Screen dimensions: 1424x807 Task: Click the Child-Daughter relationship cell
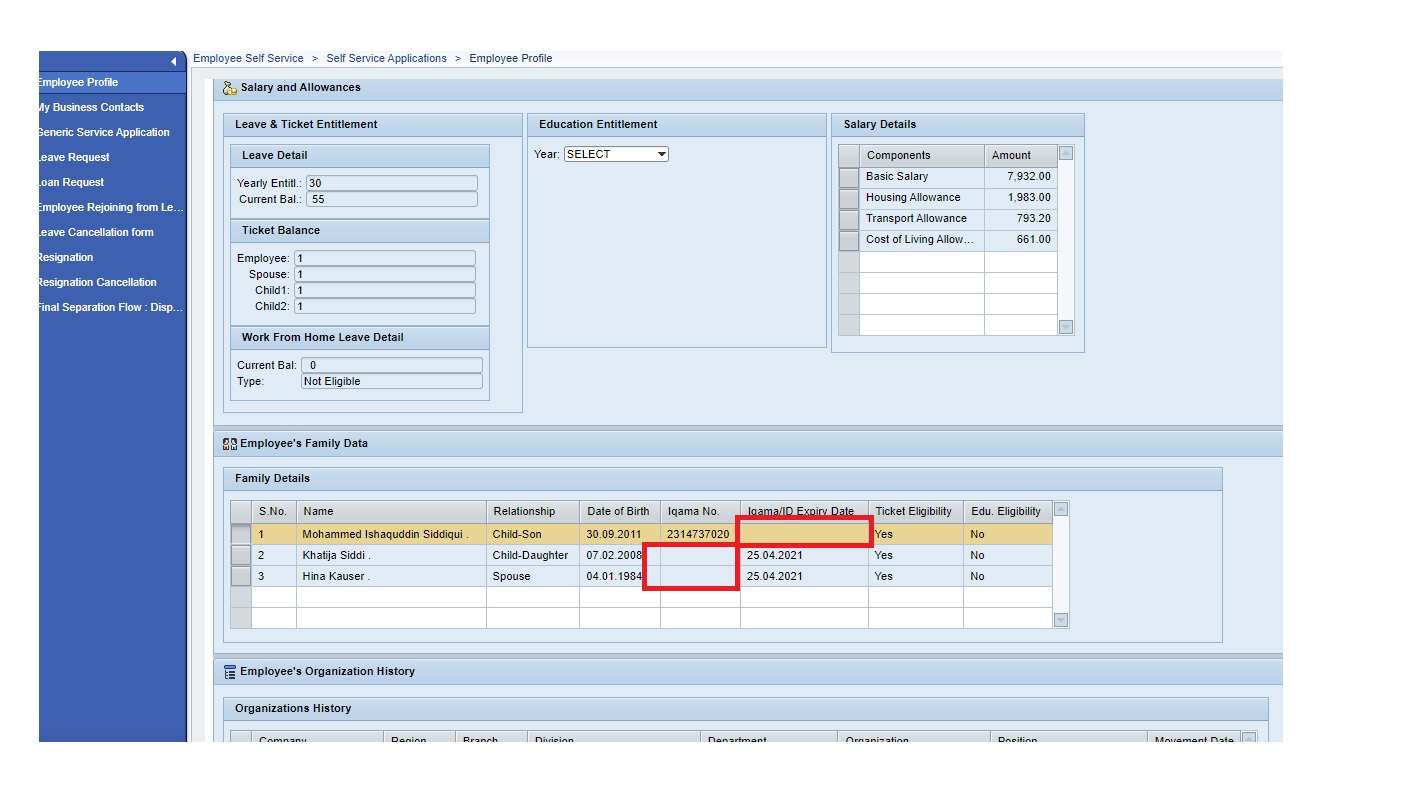pos(533,556)
